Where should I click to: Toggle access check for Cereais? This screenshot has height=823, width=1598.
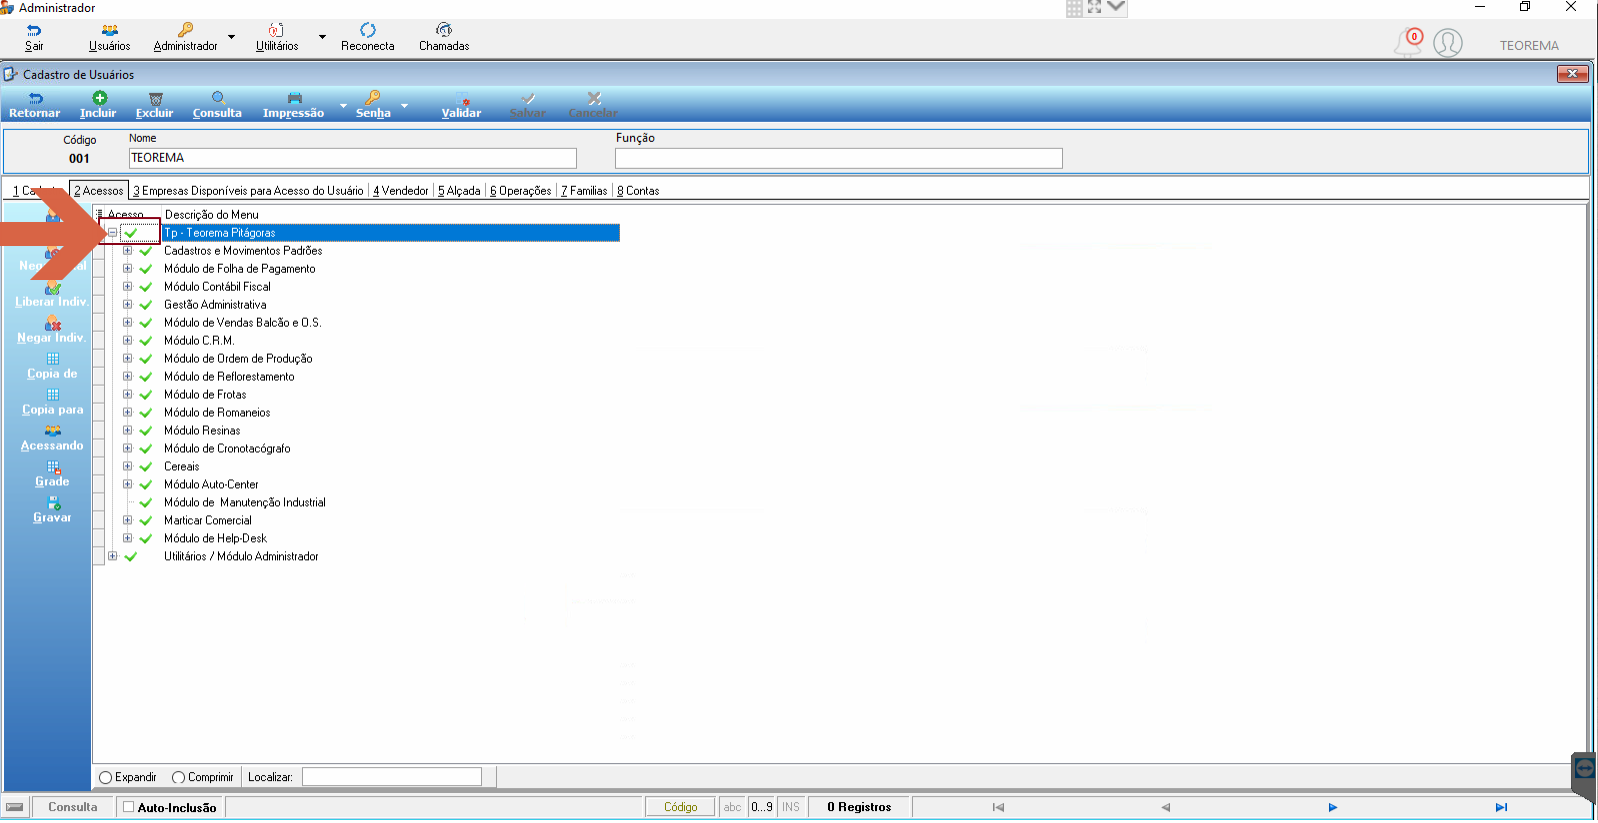tap(146, 467)
